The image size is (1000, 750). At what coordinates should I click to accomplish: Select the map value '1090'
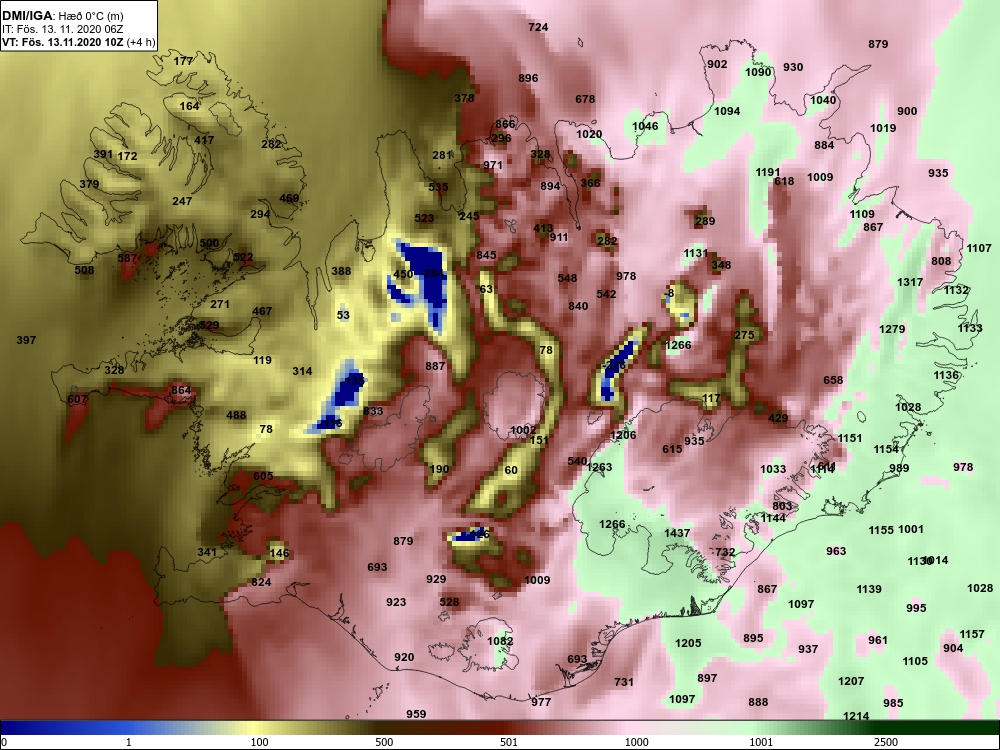click(758, 73)
